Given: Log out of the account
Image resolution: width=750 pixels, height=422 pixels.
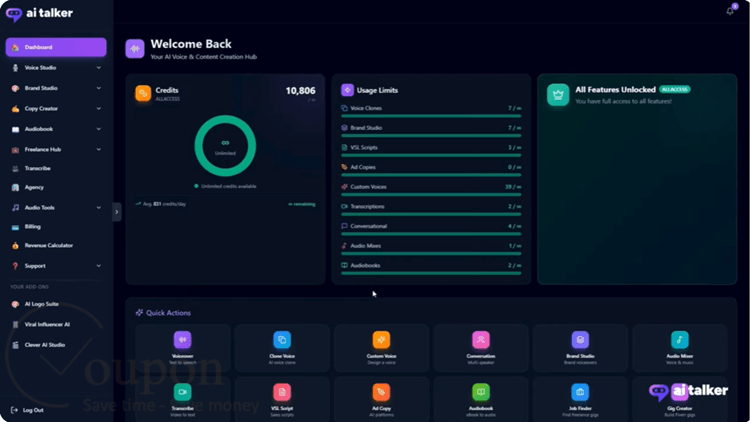Looking at the screenshot, I should tap(27, 410).
